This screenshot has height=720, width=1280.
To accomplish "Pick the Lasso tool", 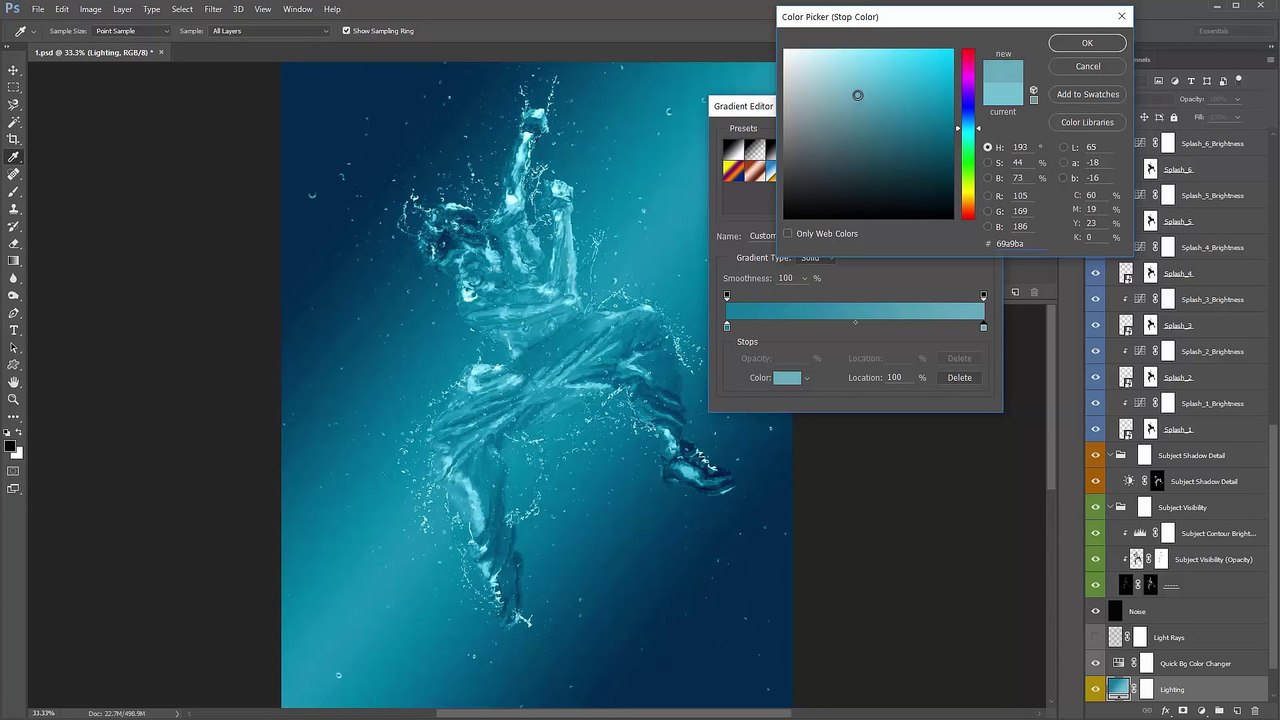I will (14, 105).
